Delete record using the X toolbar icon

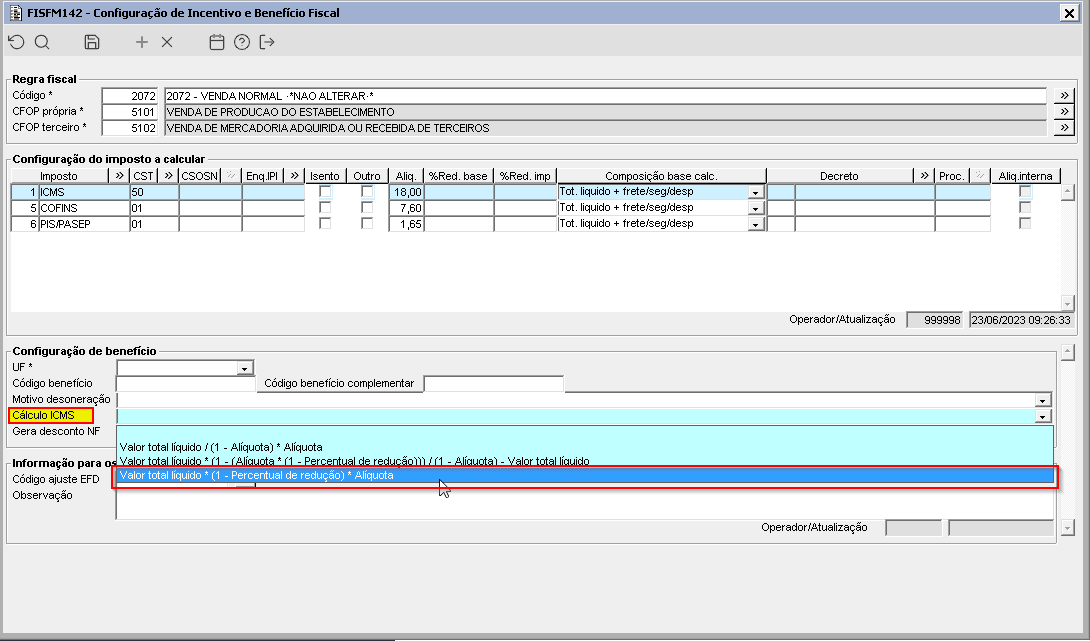(167, 42)
